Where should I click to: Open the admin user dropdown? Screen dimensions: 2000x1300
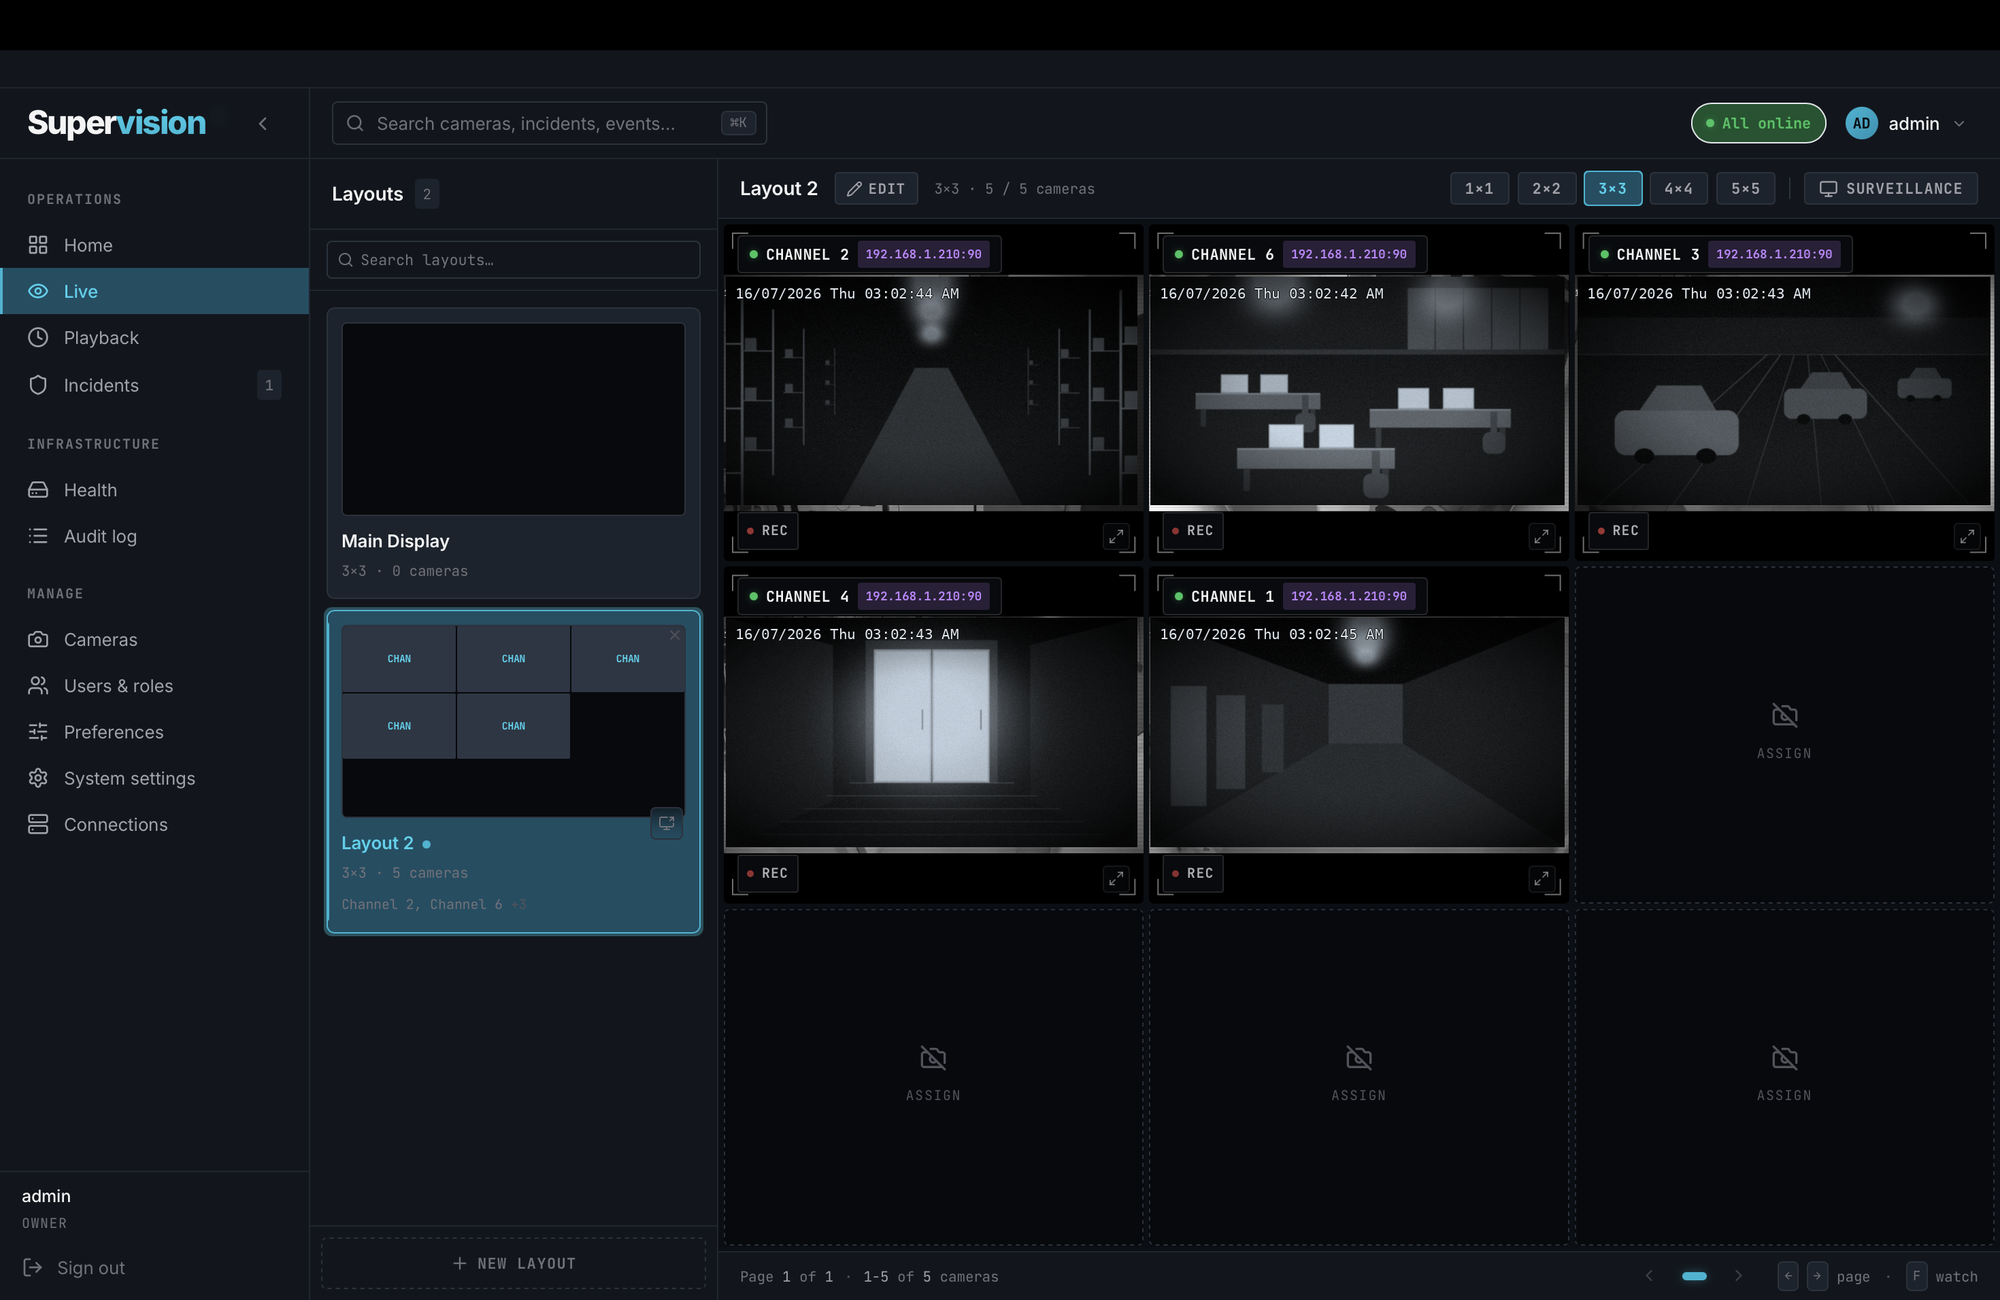(x=1907, y=123)
